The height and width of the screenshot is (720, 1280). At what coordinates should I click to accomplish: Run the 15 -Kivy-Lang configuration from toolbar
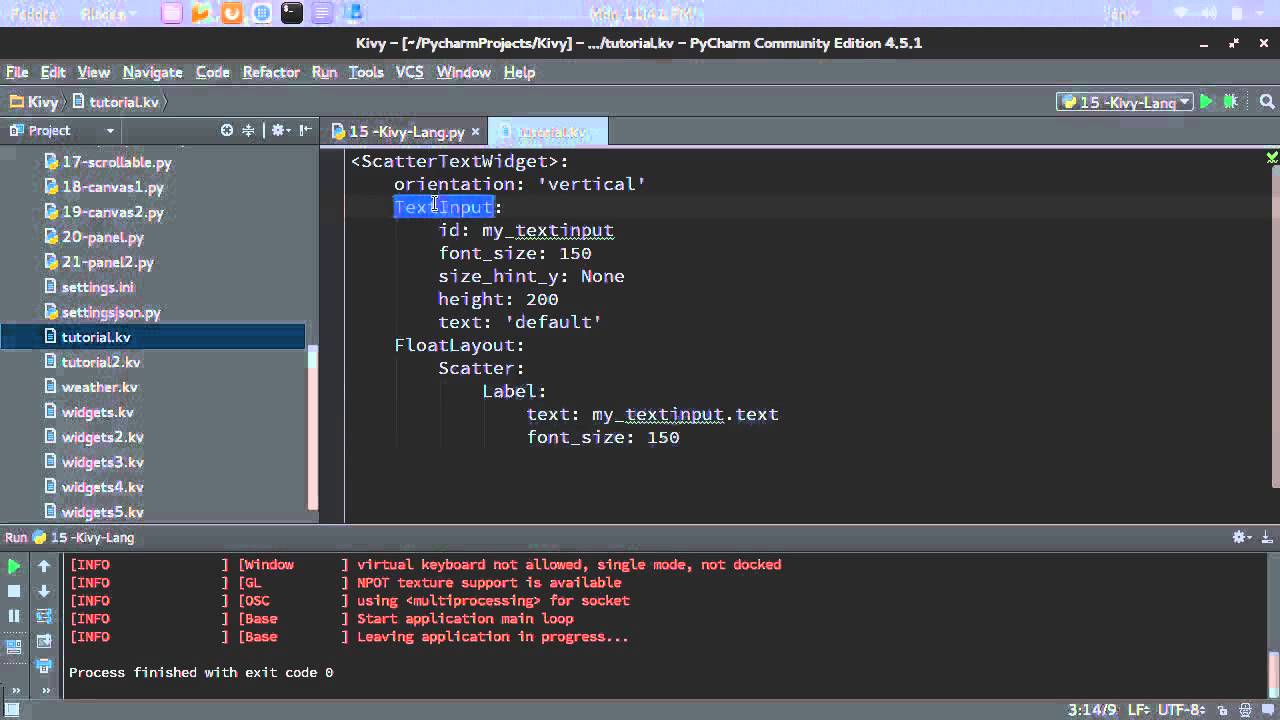pos(1207,102)
